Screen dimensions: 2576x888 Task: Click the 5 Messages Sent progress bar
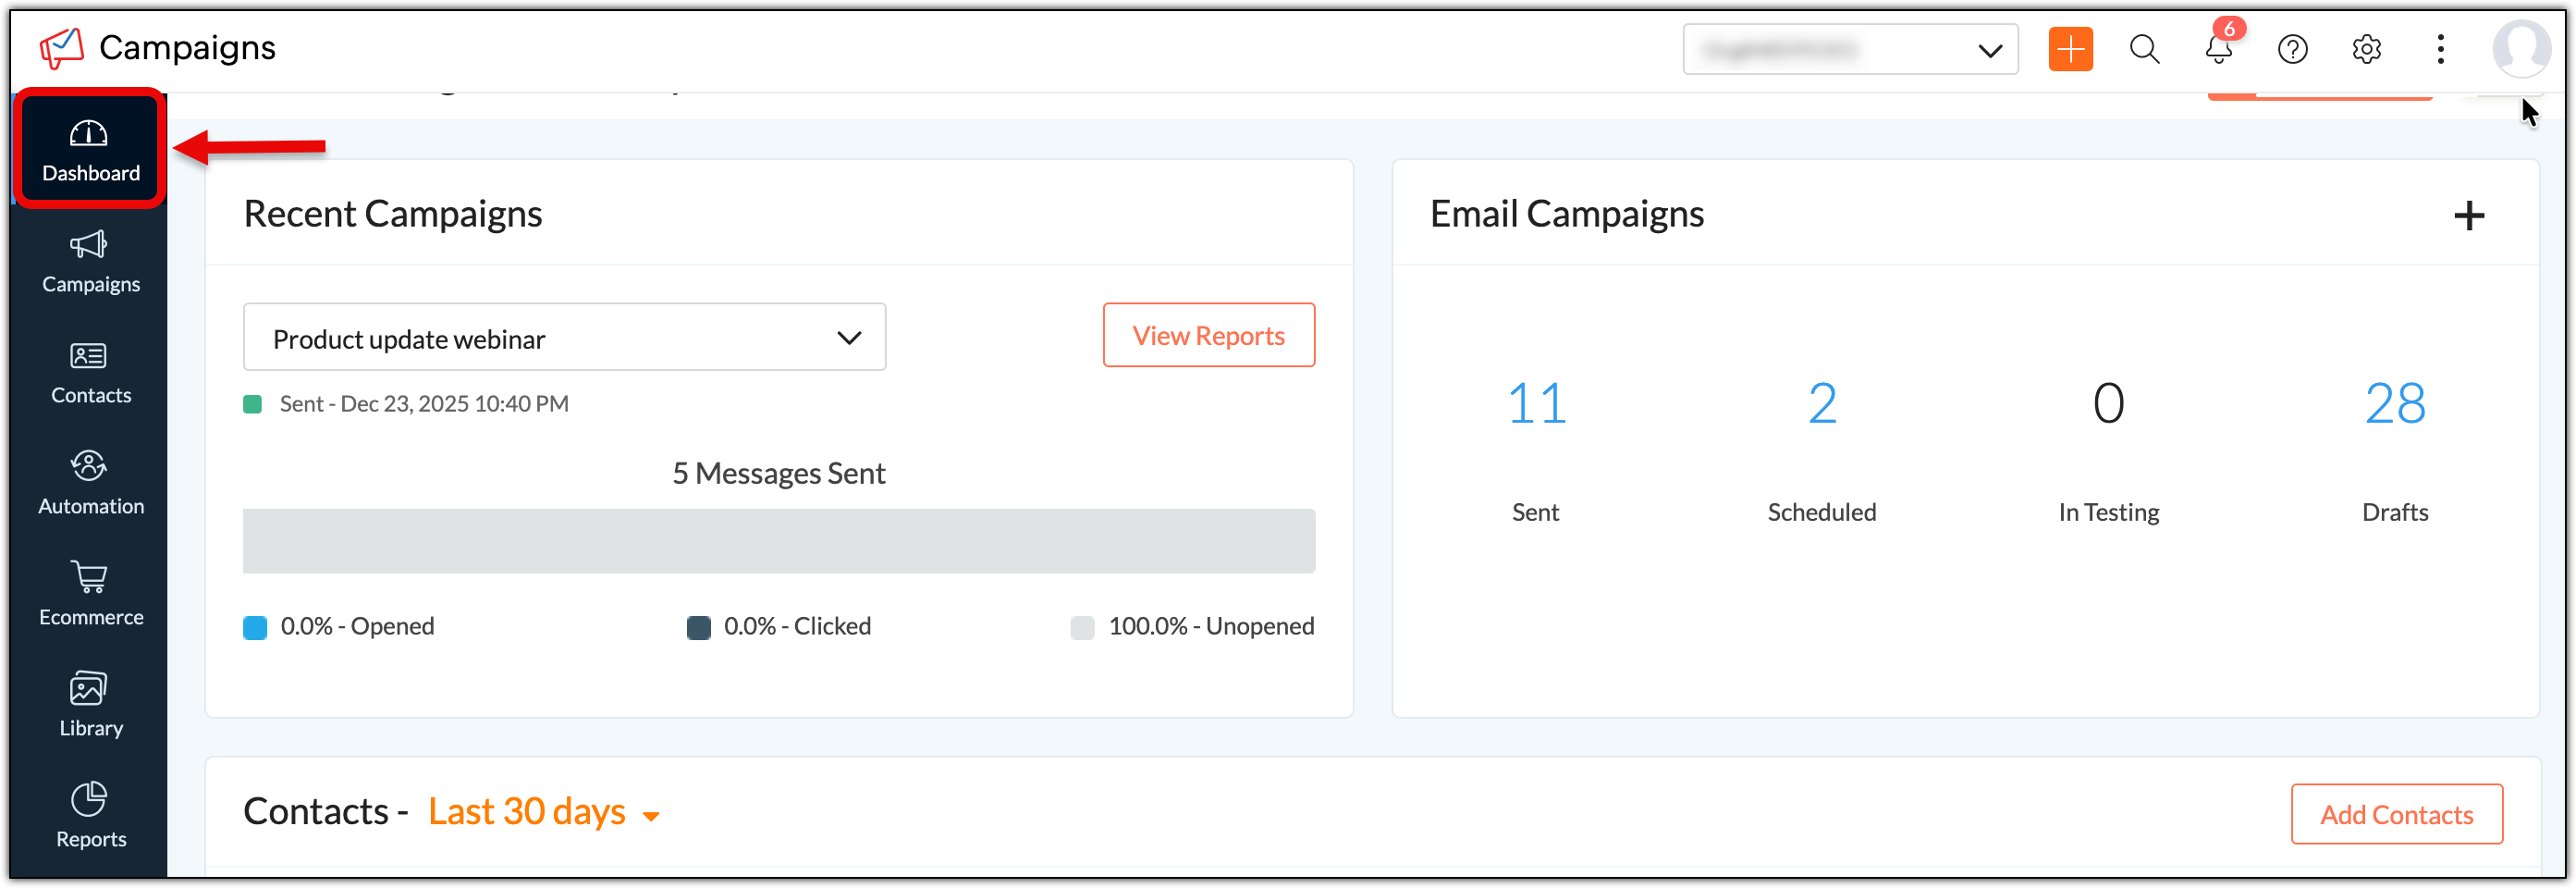point(778,541)
